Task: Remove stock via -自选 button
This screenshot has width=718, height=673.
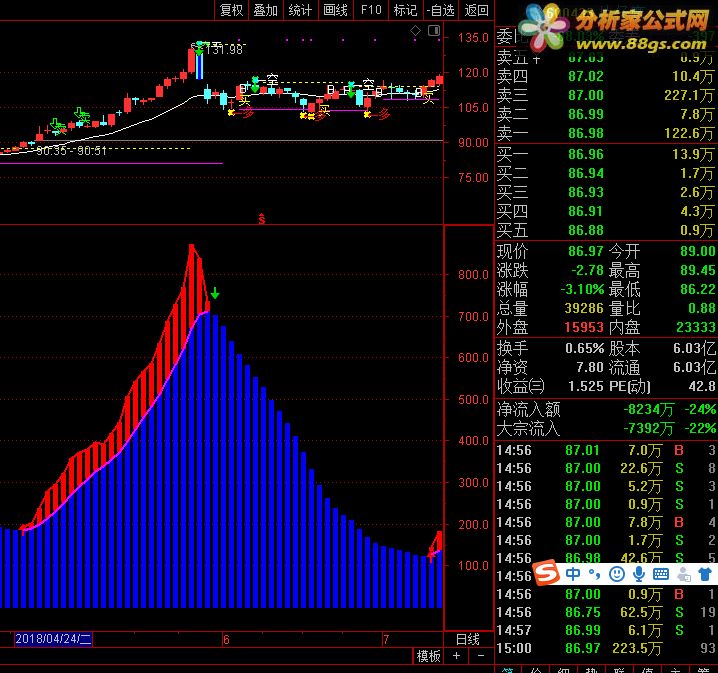Action: coord(440,10)
